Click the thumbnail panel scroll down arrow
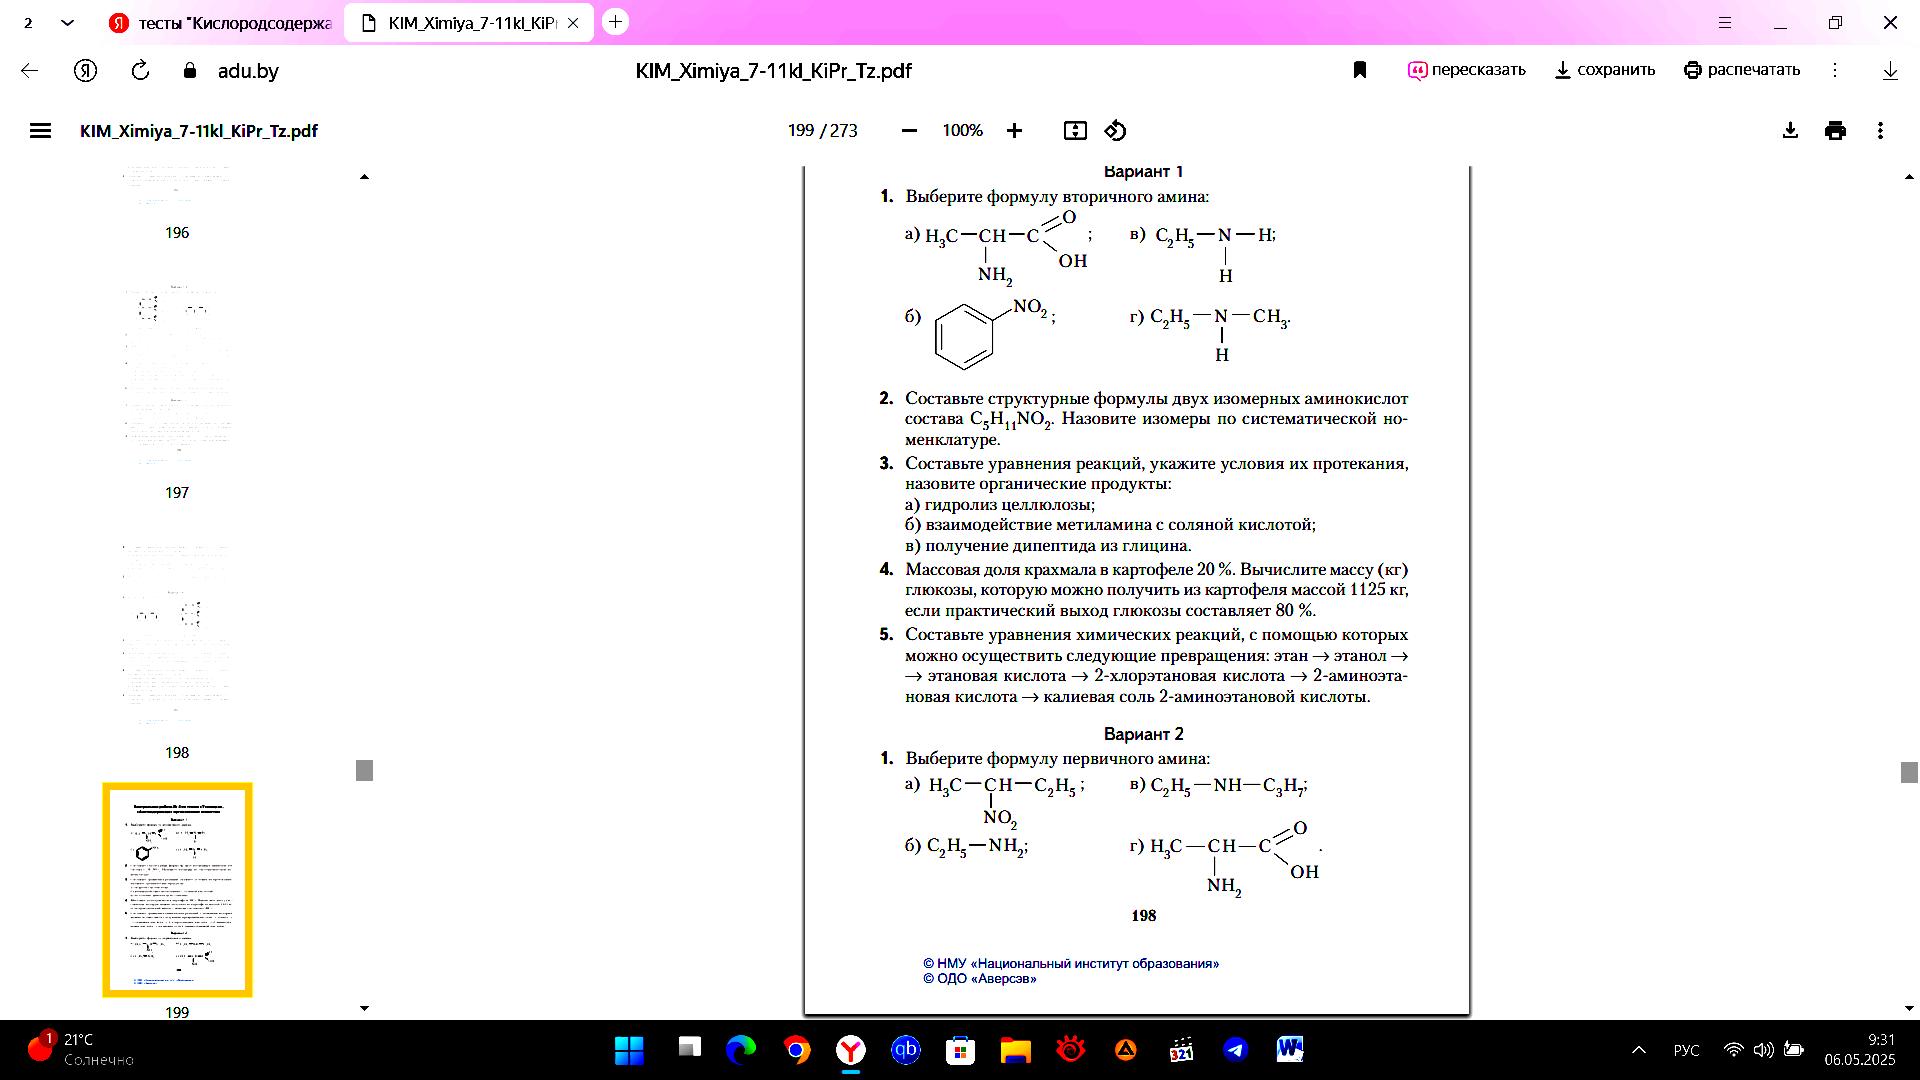 [364, 1009]
